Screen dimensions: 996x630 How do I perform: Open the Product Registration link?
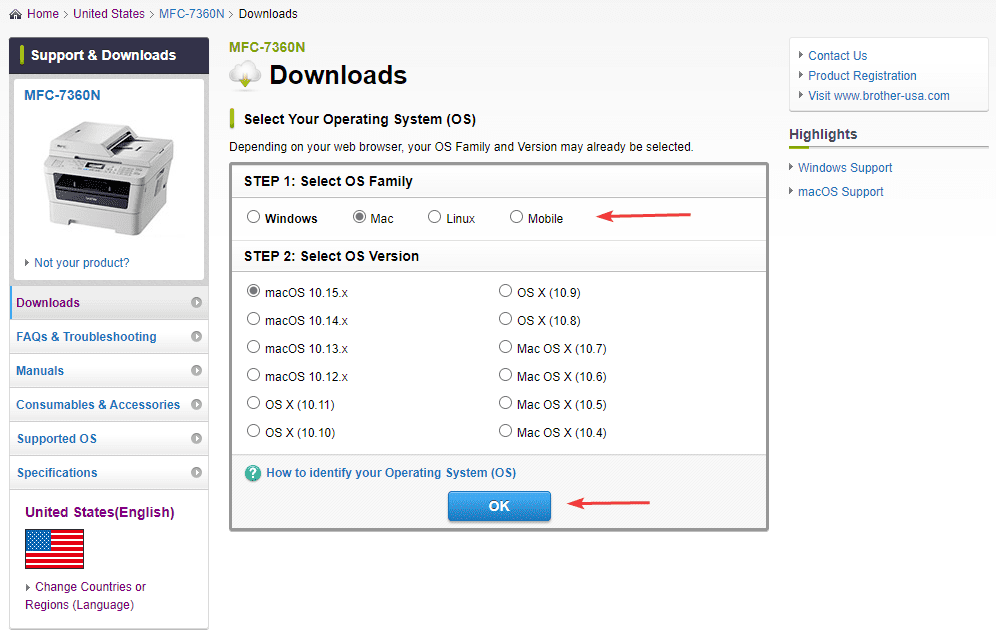click(862, 76)
